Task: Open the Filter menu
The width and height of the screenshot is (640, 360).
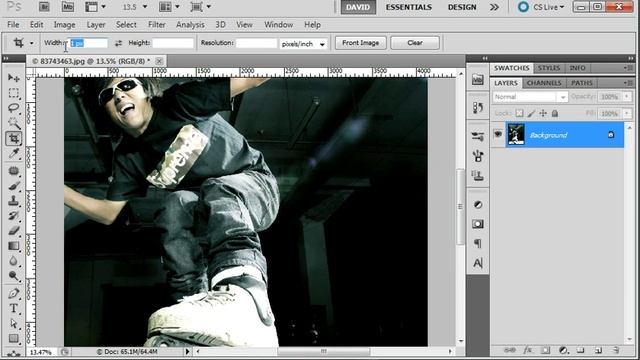Action: (157, 25)
